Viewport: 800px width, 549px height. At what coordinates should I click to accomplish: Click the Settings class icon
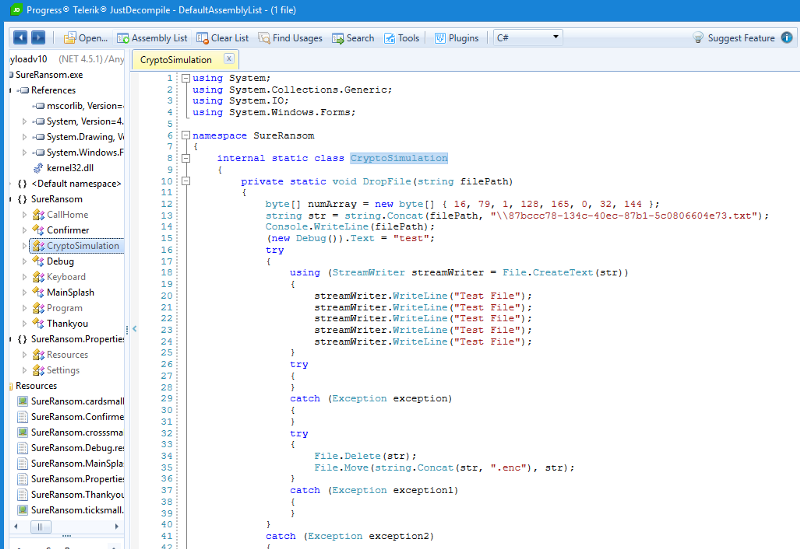tap(38, 370)
